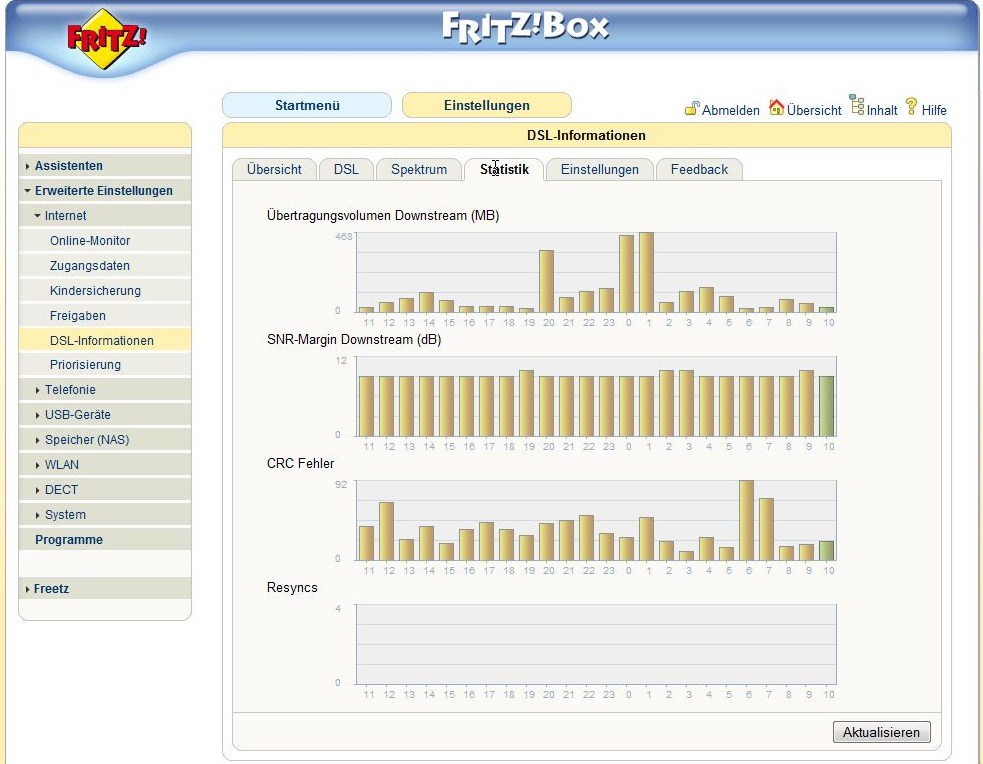Image resolution: width=983 pixels, height=764 pixels.
Task: Click the '92' CRC axis maximum value
Action: click(340, 485)
